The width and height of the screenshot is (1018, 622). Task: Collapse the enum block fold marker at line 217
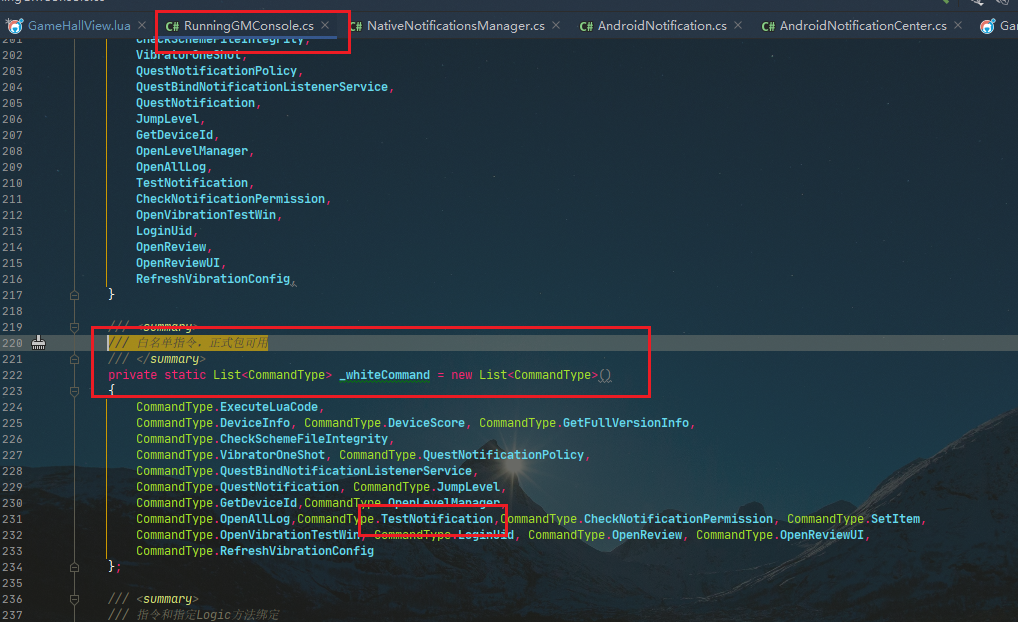(75, 295)
